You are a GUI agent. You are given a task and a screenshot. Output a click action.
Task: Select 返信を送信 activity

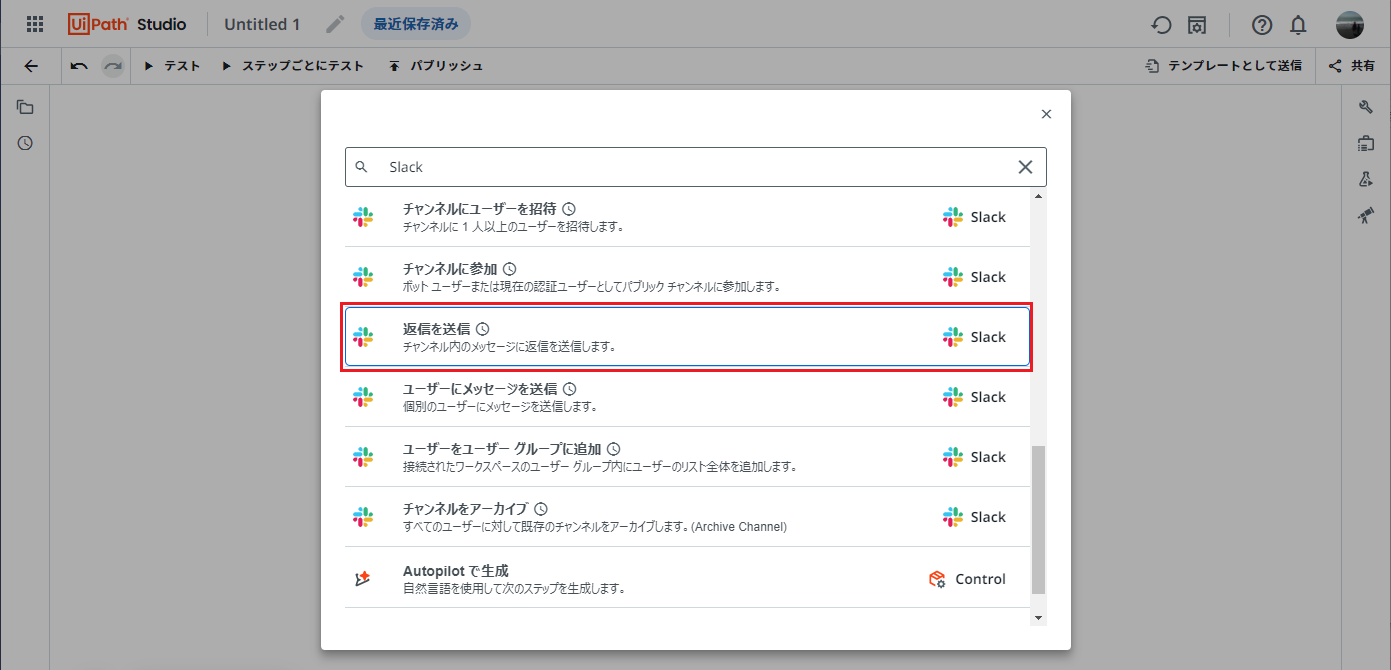coord(687,337)
